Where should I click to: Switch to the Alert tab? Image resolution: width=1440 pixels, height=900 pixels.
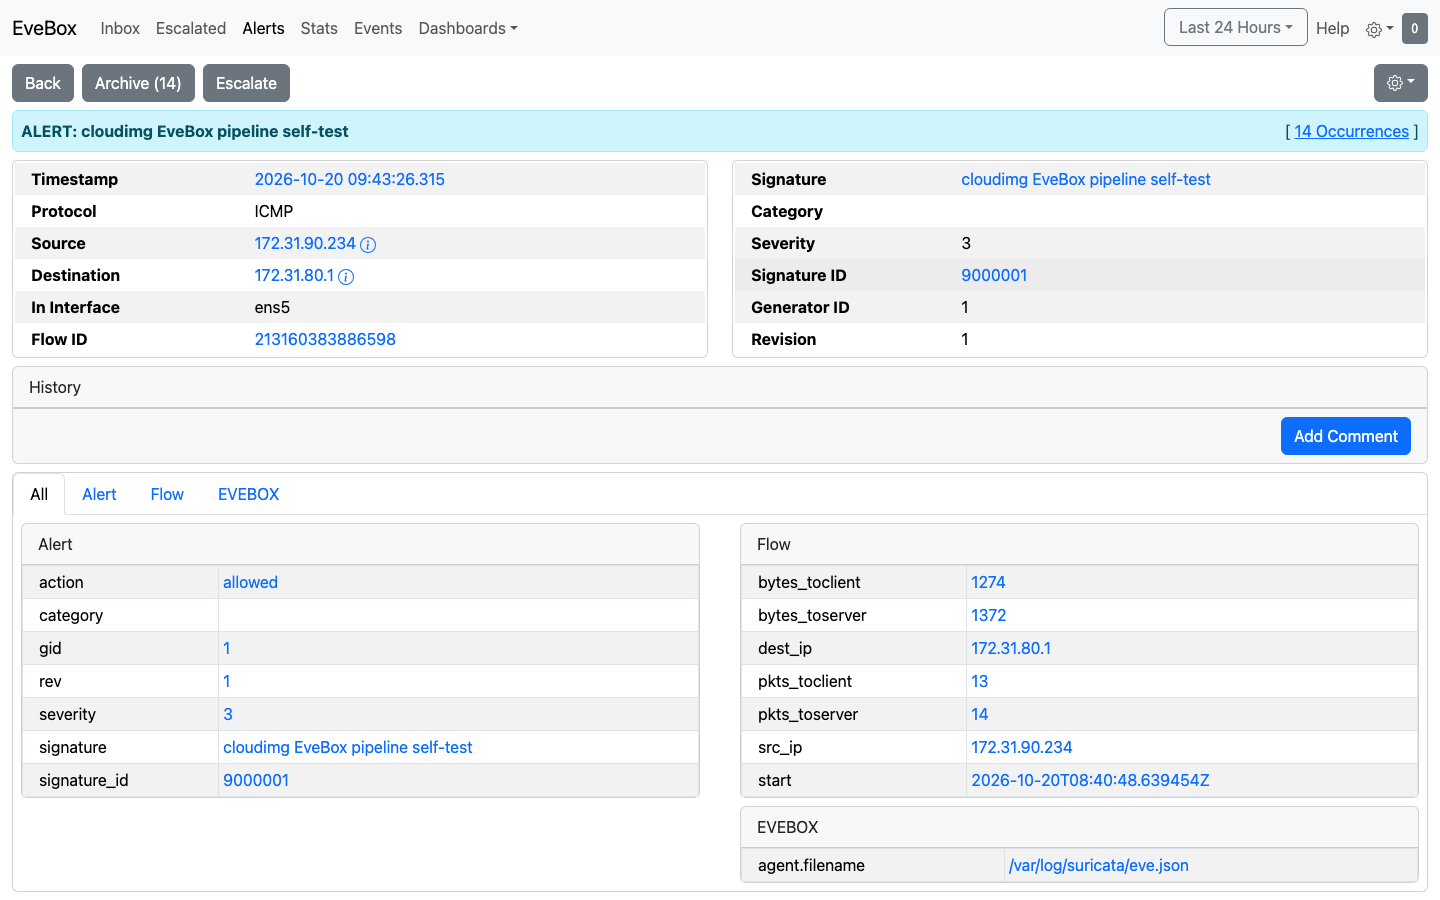click(99, 494)
